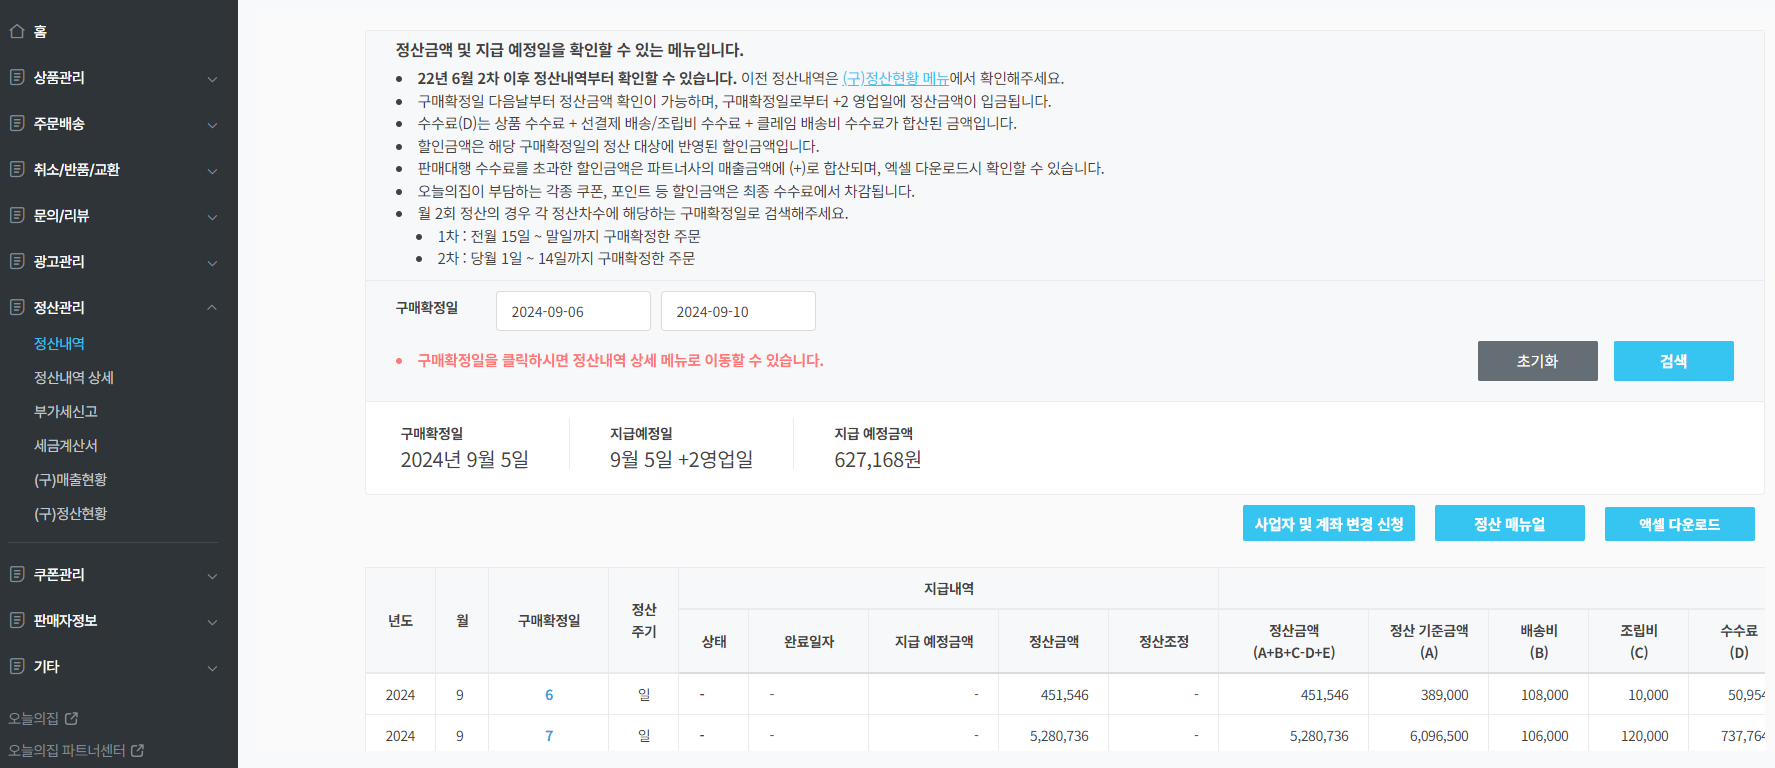Expand the 문의/리뷰 menu chevron
Viewport: 1775px width, 768px height.
click(x=212, y=216)
